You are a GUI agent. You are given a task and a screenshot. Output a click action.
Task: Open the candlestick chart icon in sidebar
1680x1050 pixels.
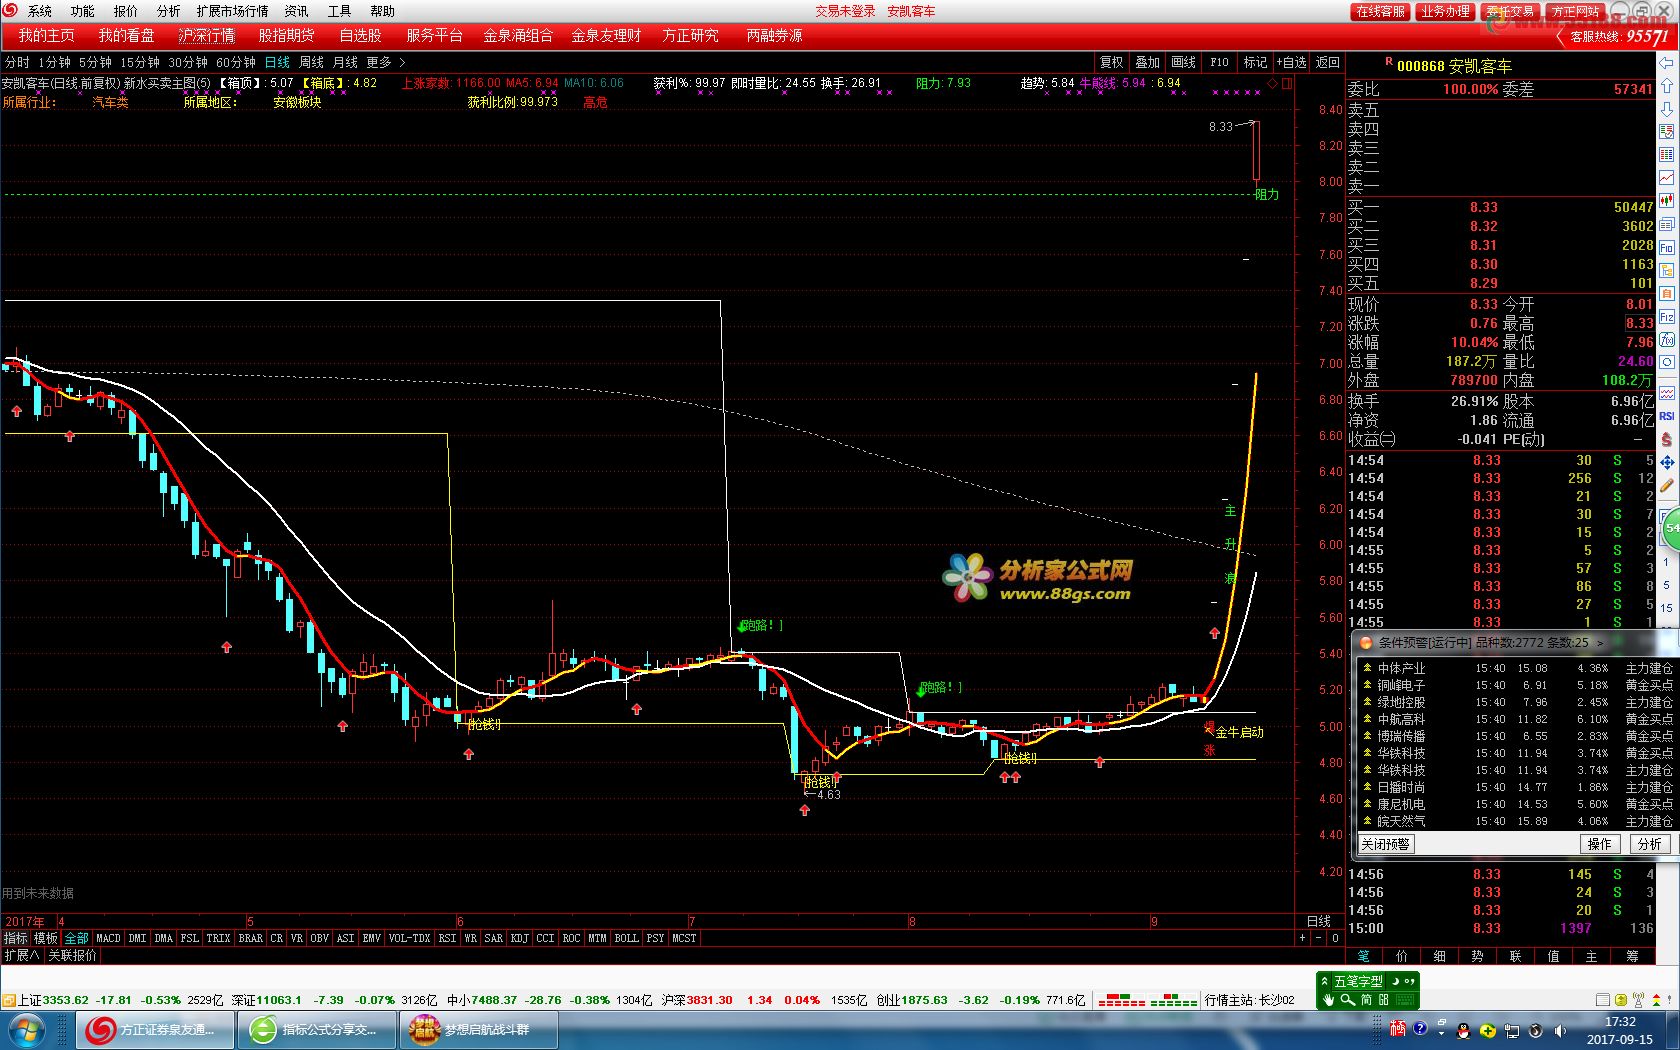pos(1666,199)
